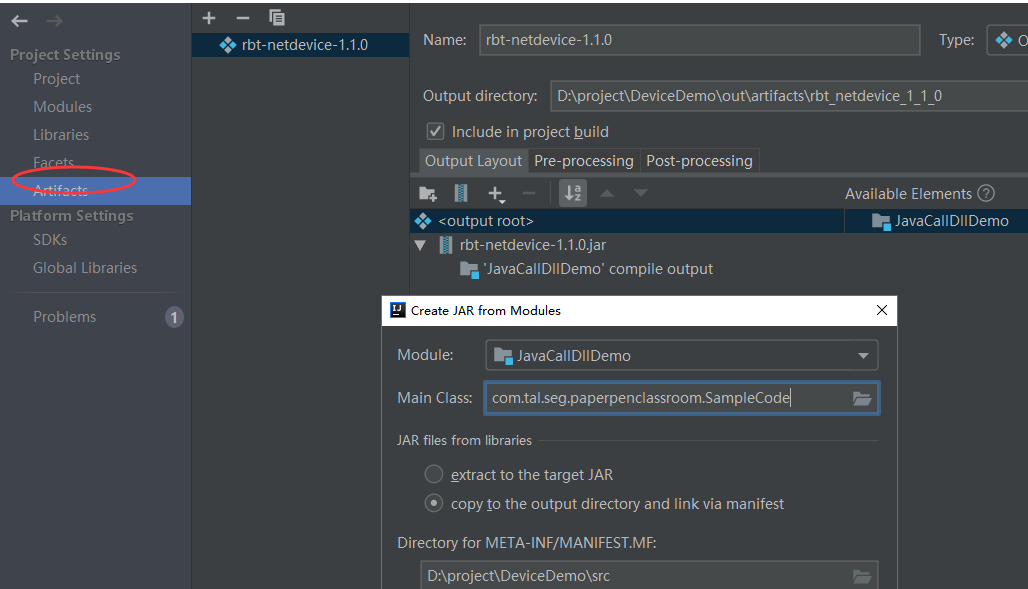
Task: Click the Problems count badge
Action: tap(174, 317)
